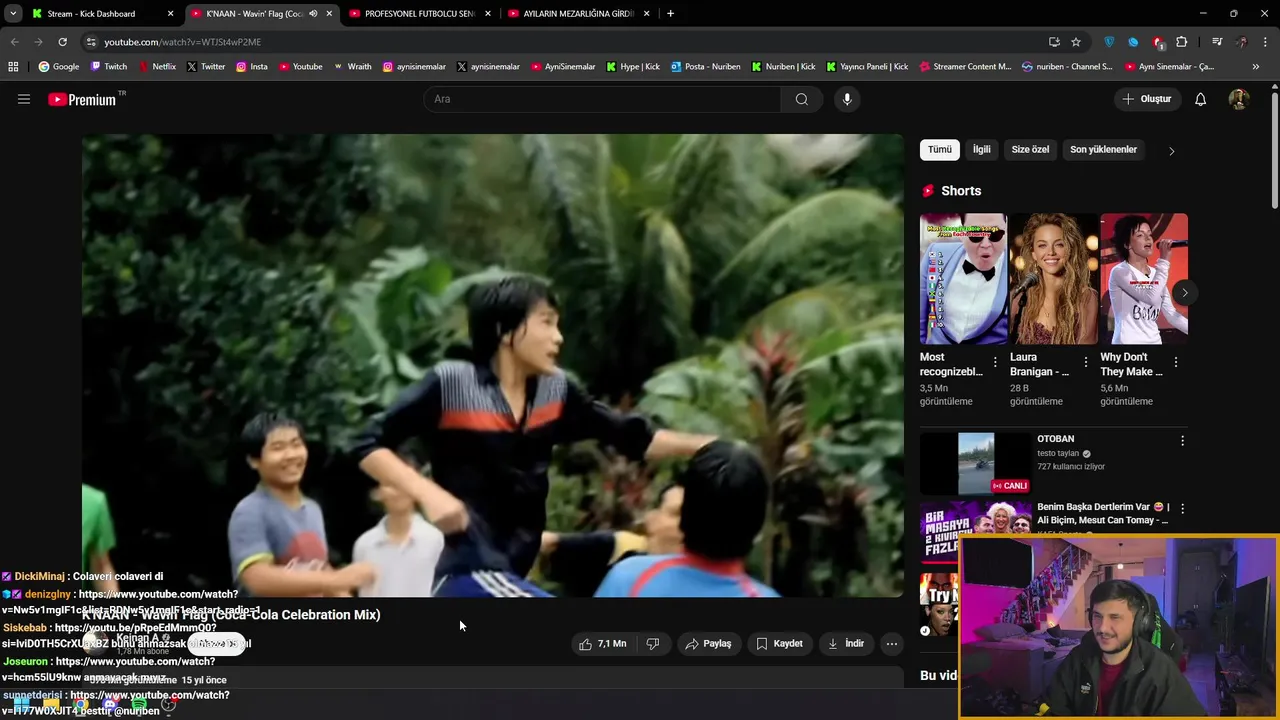Open more actions ellipsis under video
This screenshot has height=720, width=1280.
coord(892,644)
